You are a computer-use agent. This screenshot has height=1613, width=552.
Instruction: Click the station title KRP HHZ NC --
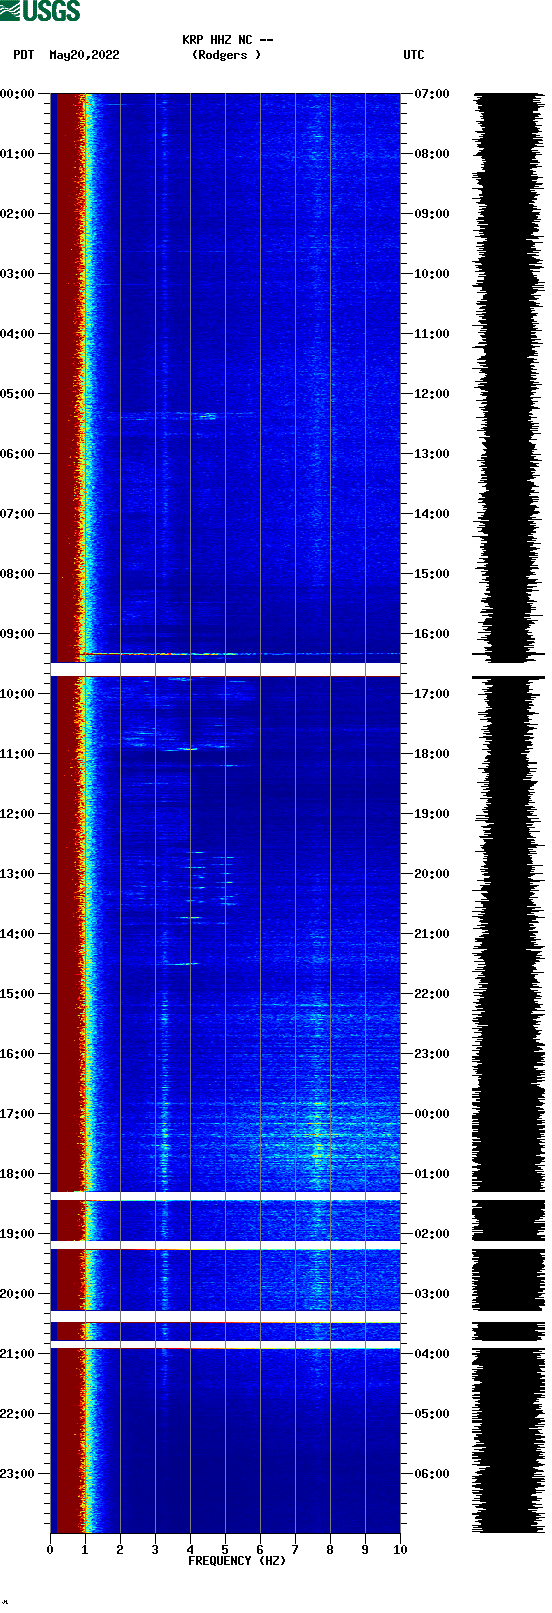pyautogui.click(x=228, y=40)
